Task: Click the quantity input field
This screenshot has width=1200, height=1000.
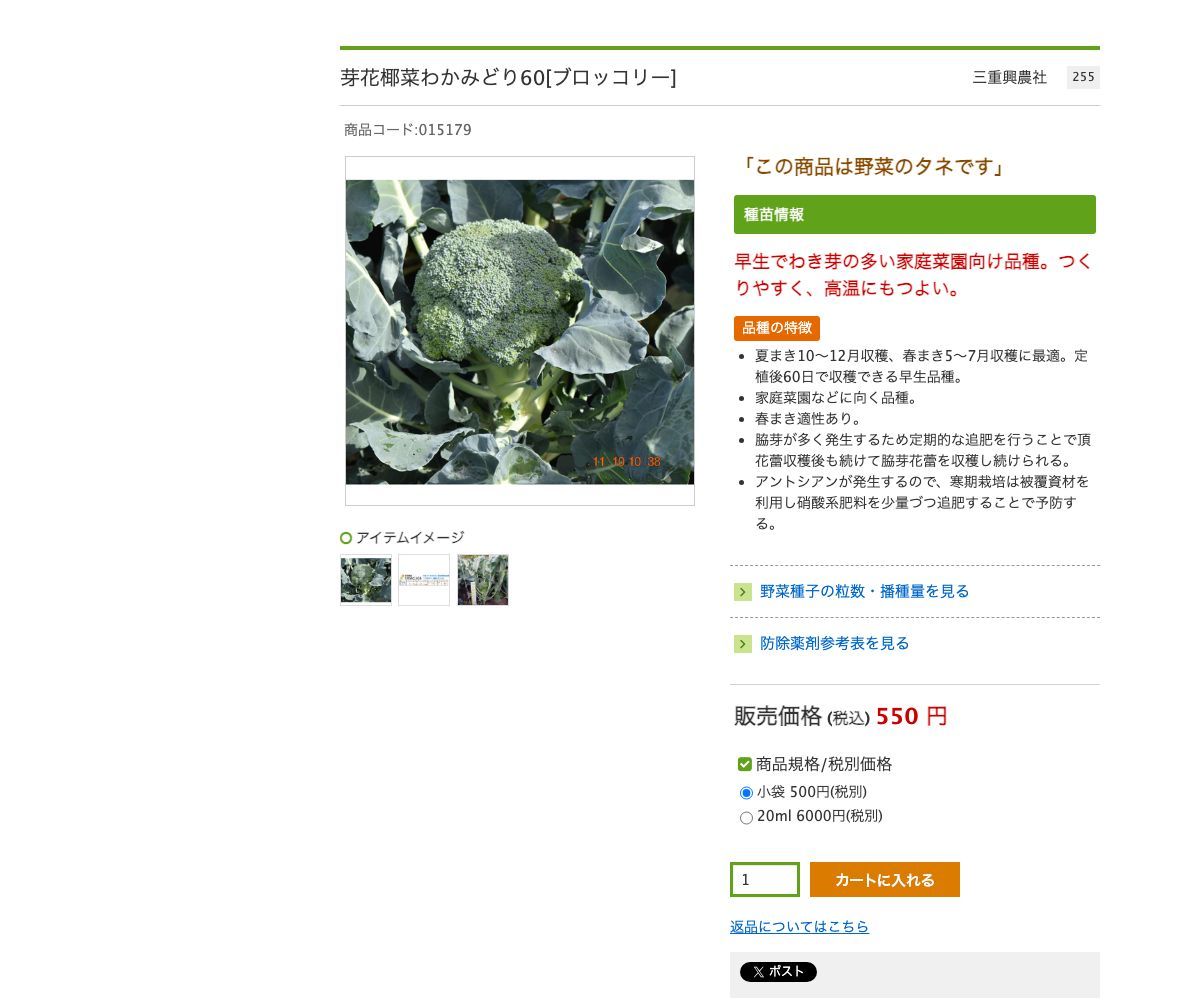Action: point(765,880)
